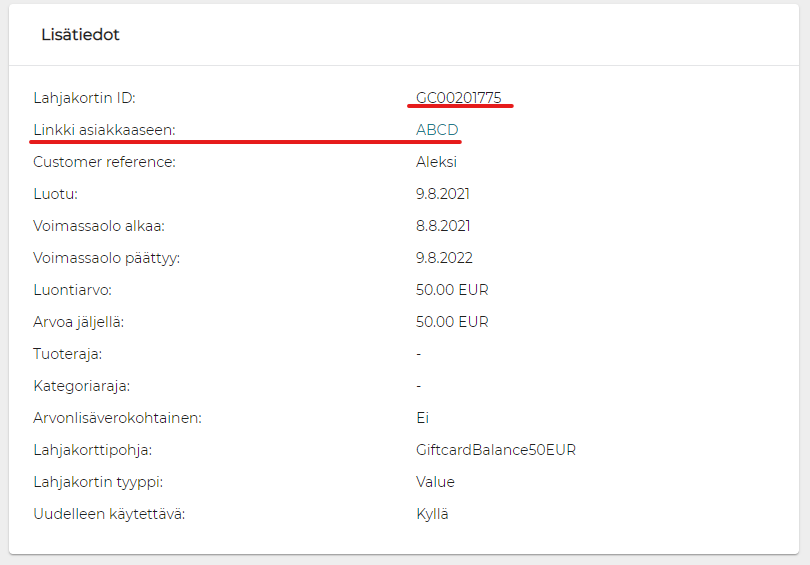Open the ABCD customer link
This screenshot has width=810, height=565.
click(x=437, y=130)
